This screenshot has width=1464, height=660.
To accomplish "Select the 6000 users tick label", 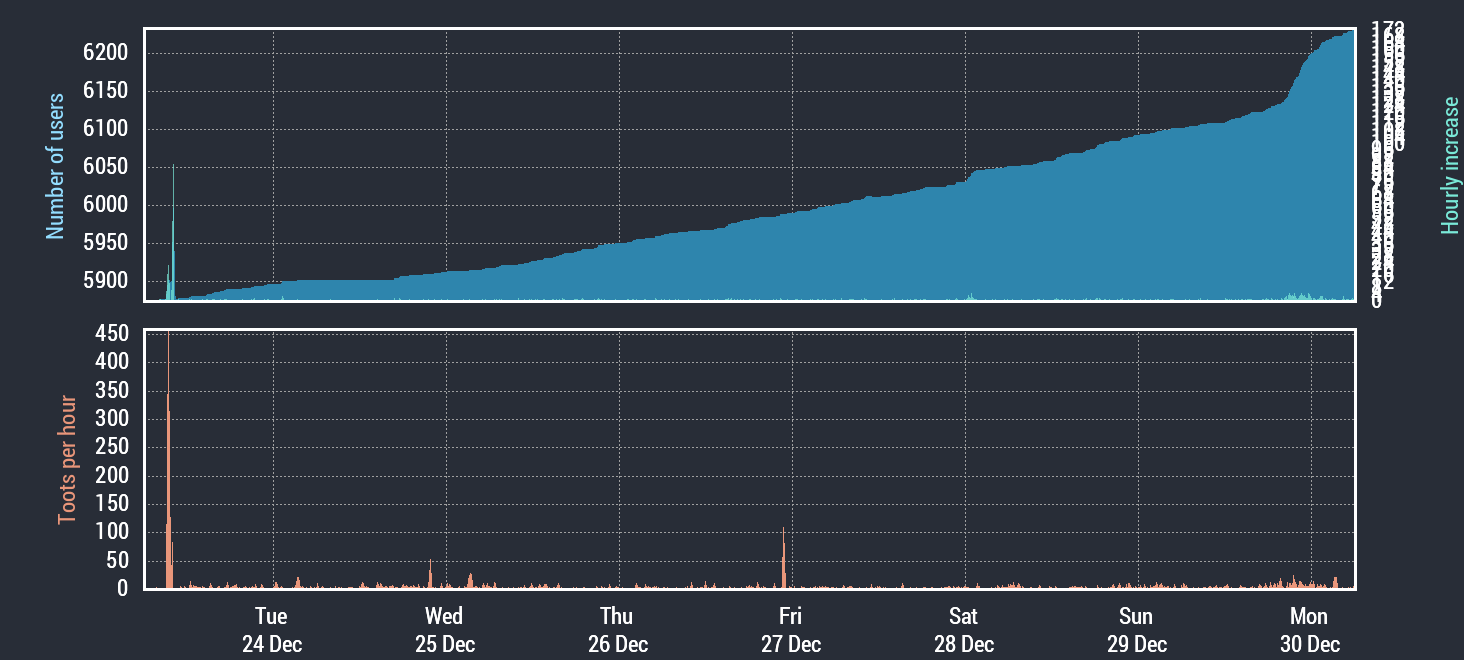I will point(106,205).
